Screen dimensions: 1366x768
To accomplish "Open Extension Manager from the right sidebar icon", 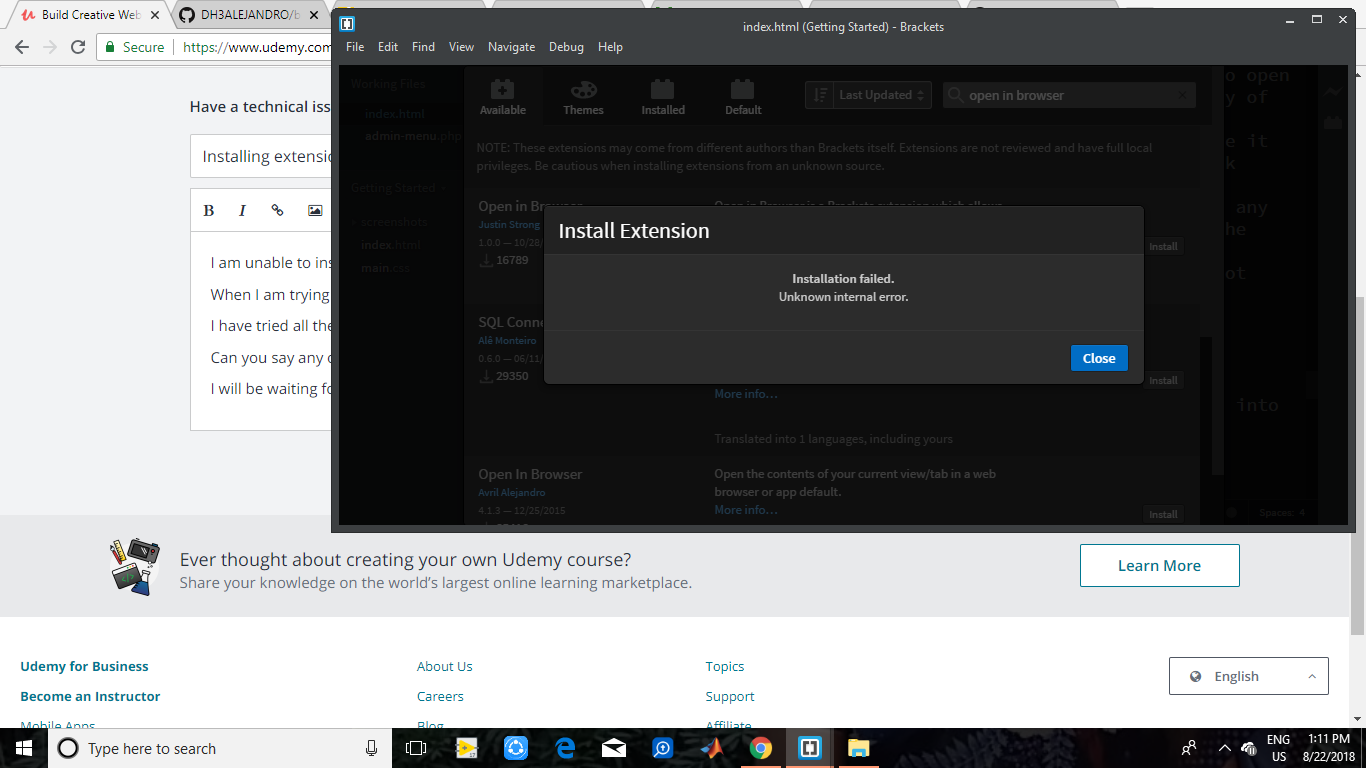I will [1333, 121].
